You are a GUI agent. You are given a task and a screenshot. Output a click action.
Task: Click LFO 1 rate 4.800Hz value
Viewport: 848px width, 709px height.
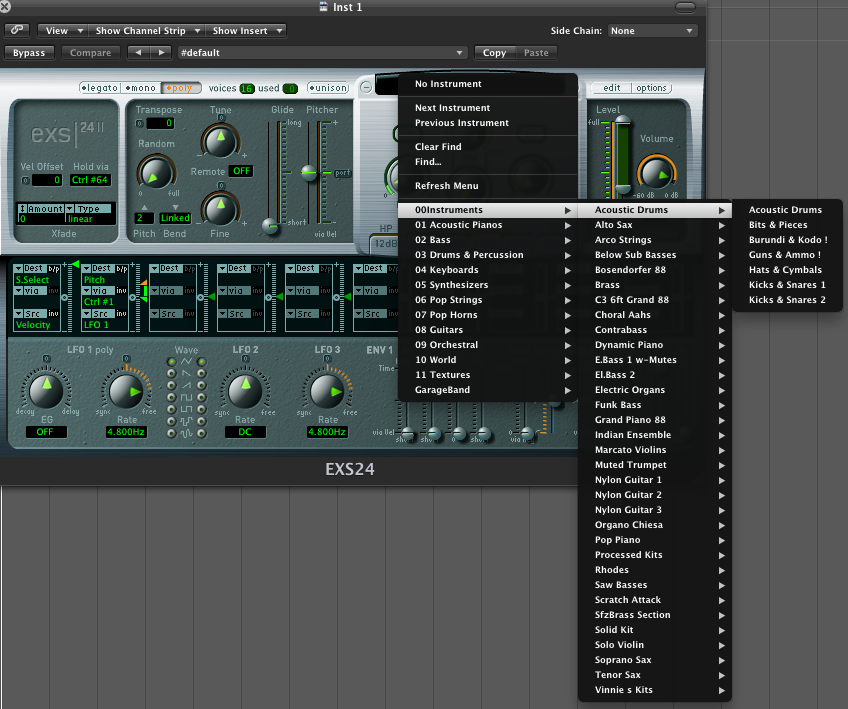(126, 432)
